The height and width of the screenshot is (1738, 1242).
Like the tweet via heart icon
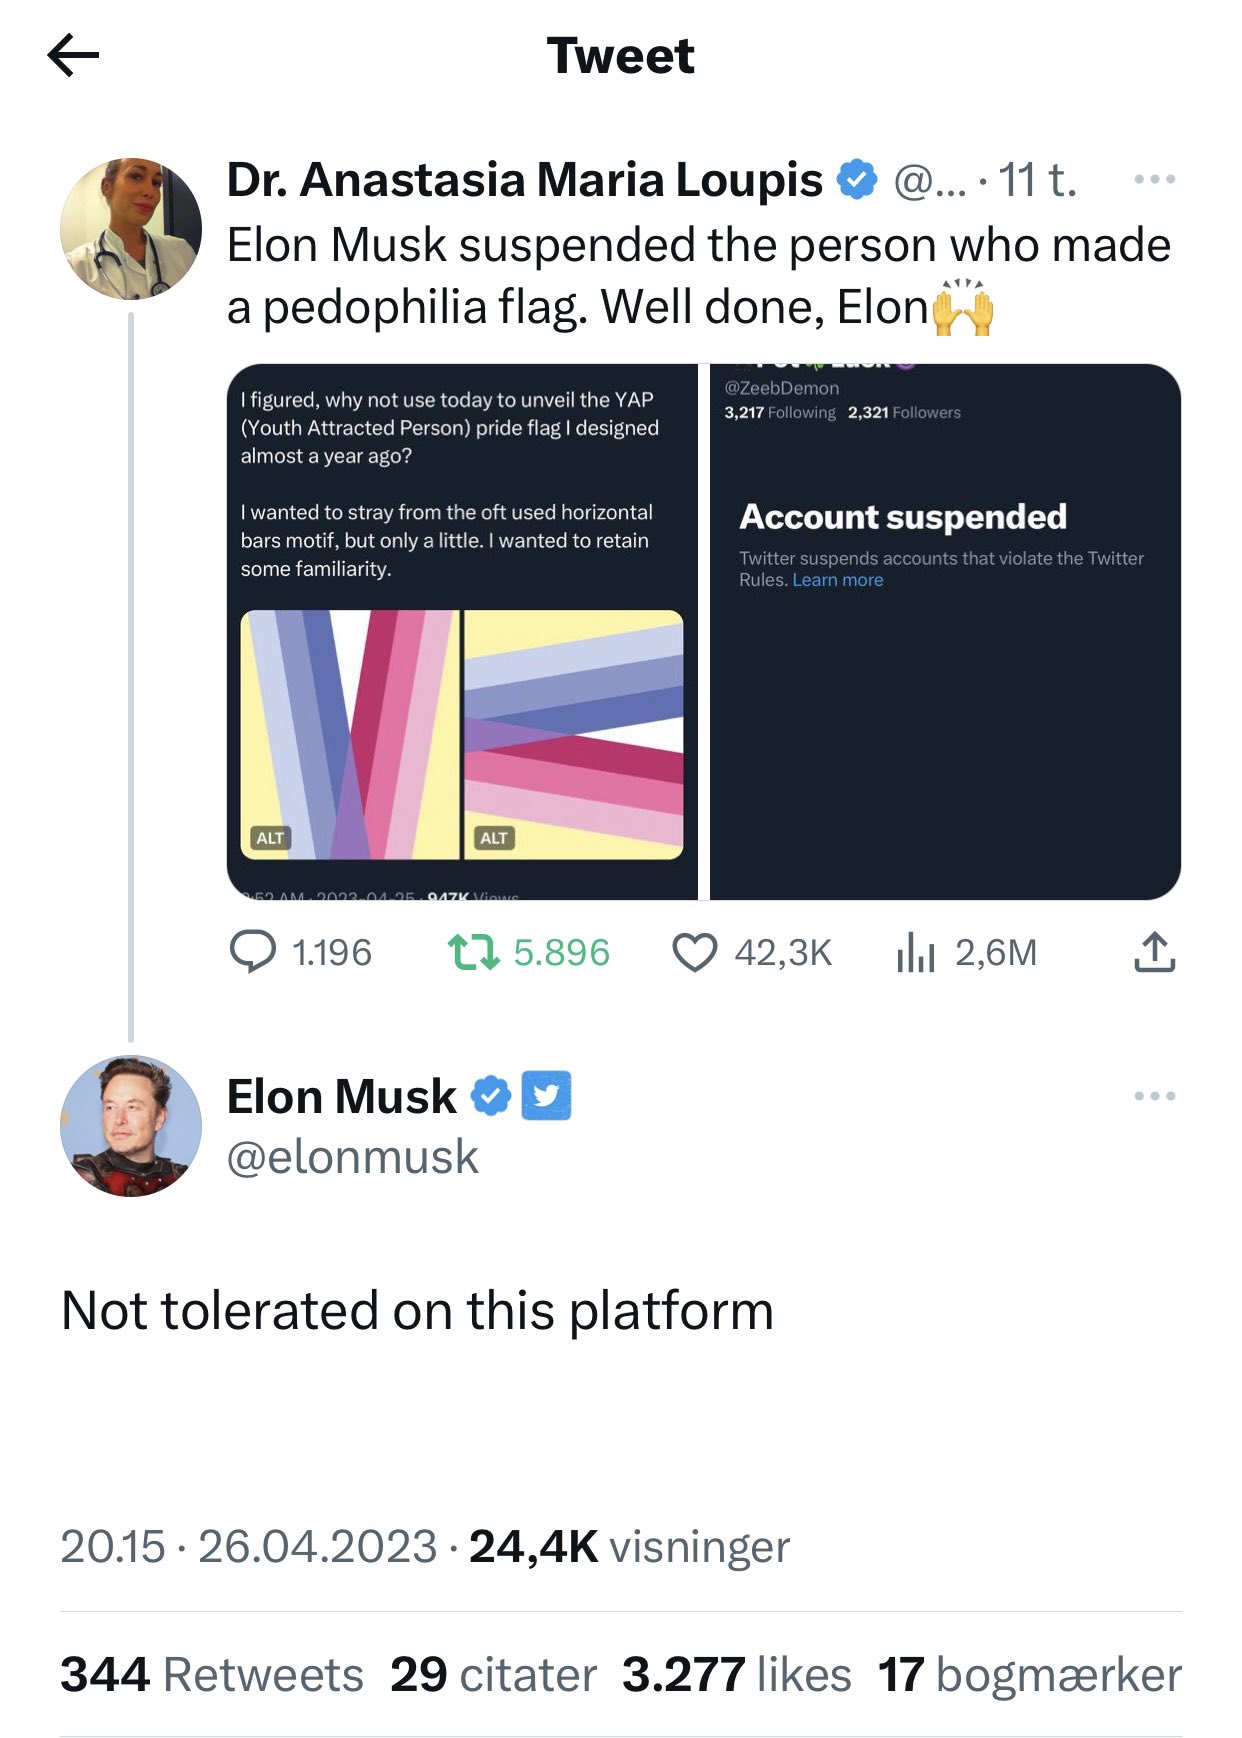coord(694,952)
